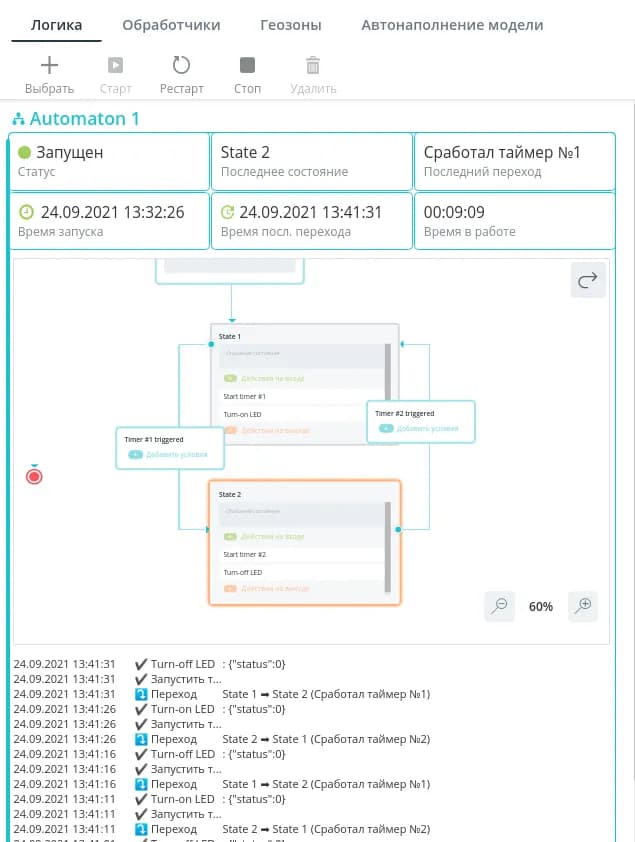Screen dimensions: 635x842
Task: Click the Turn-on LED action in State 1
Action: pyautogui.click(x=243, y=414)
